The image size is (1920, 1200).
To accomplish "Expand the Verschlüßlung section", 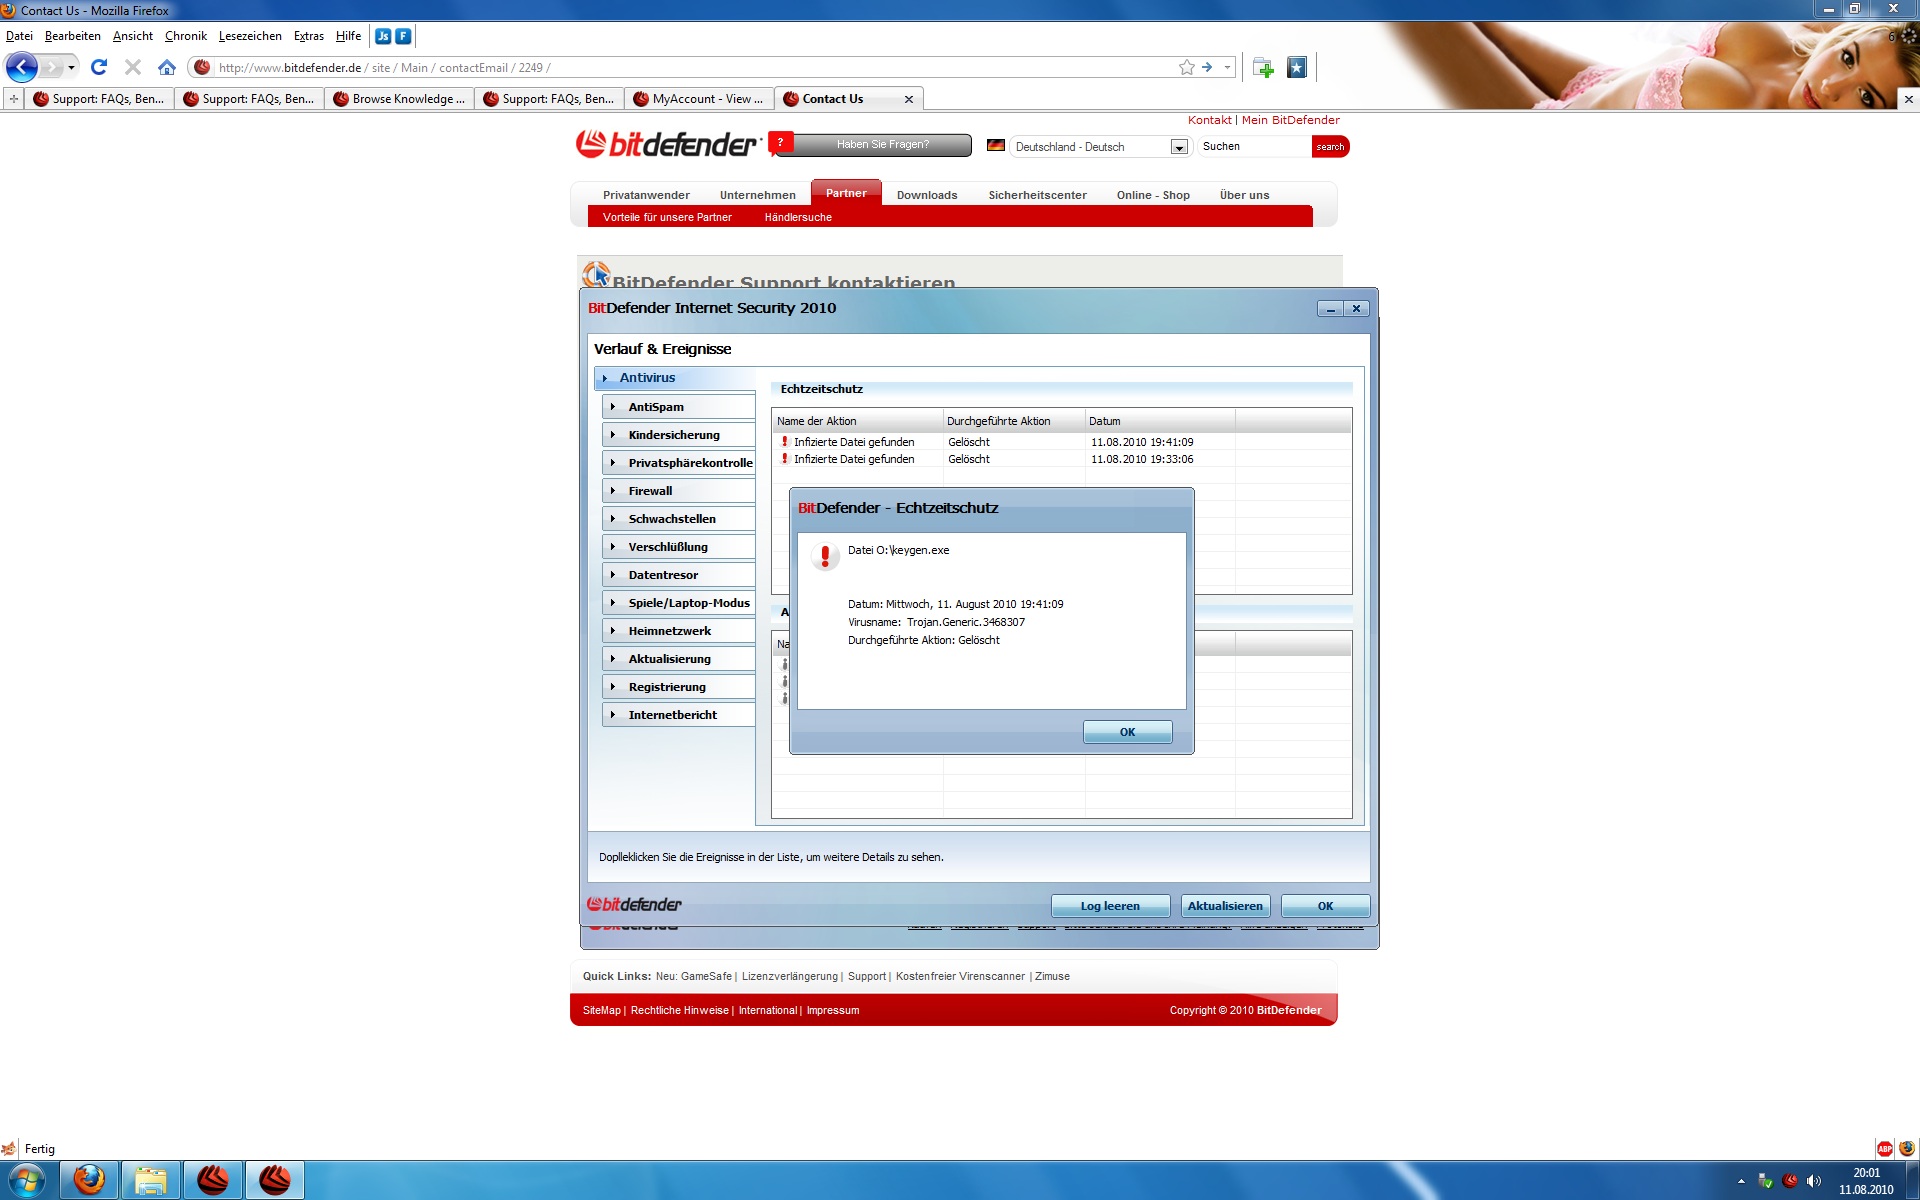I will (x=679, y=547).
